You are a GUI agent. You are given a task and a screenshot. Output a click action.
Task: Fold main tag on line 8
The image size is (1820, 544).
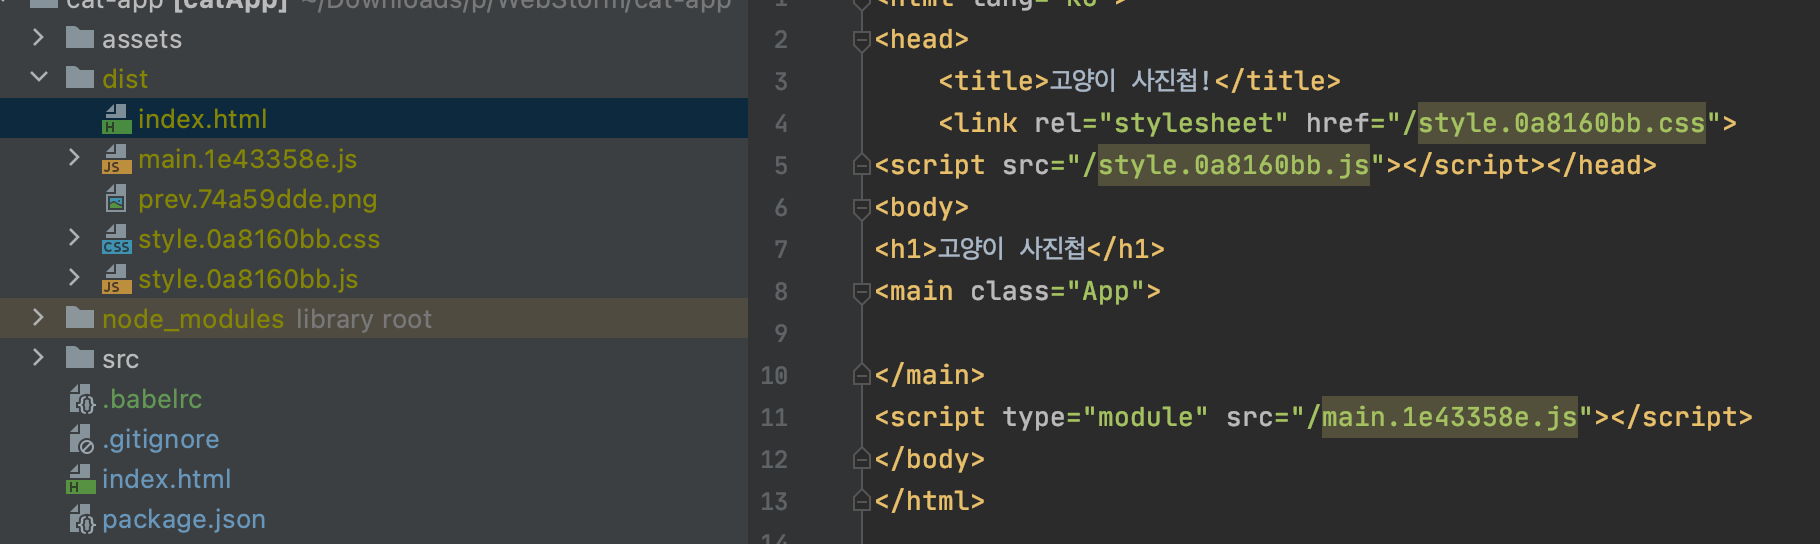point(861,292)
